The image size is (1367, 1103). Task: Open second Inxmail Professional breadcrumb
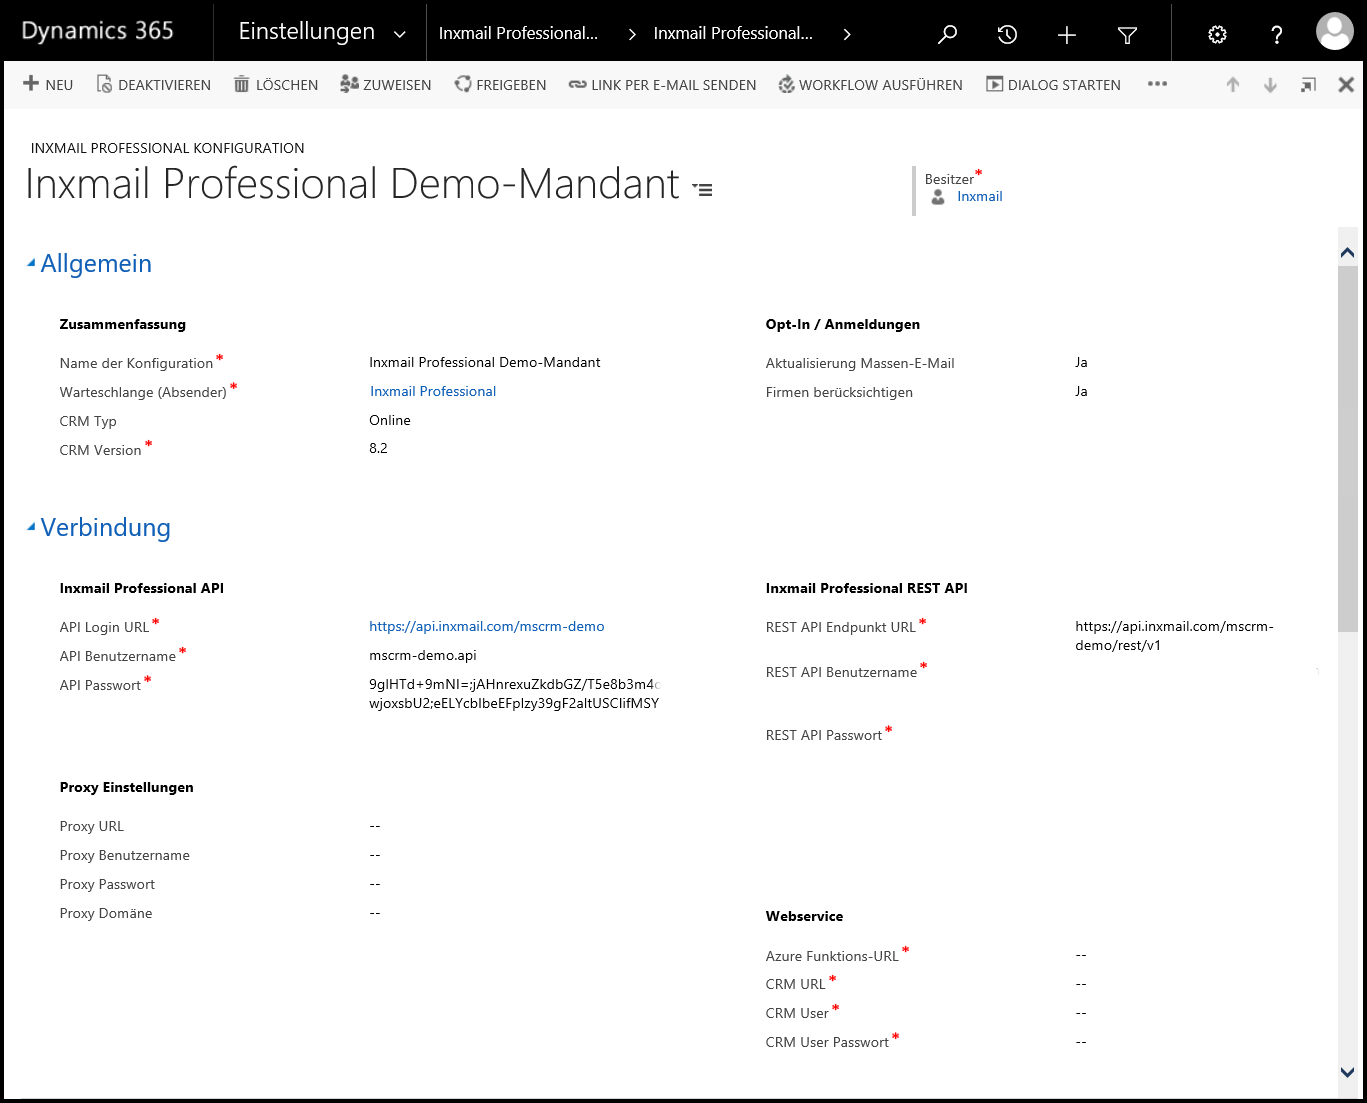[733, 33]
